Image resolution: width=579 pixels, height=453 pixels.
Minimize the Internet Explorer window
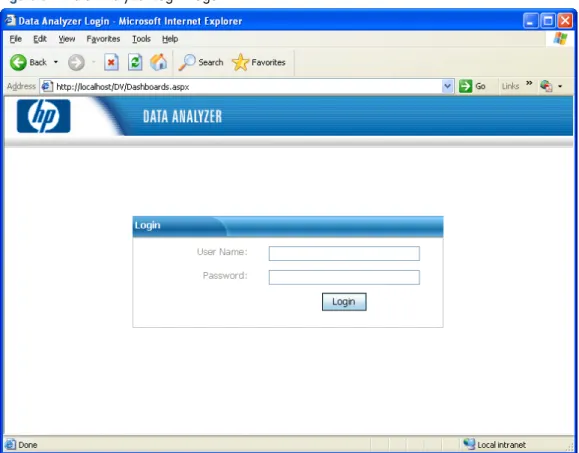tap(530, 21)
